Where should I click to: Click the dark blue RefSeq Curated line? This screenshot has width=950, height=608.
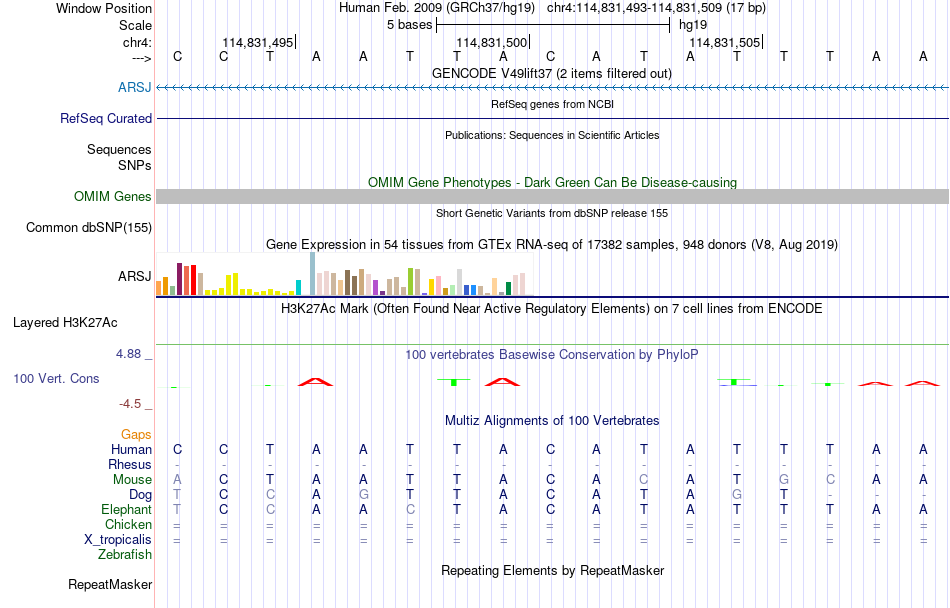click(x=553, y=118)
